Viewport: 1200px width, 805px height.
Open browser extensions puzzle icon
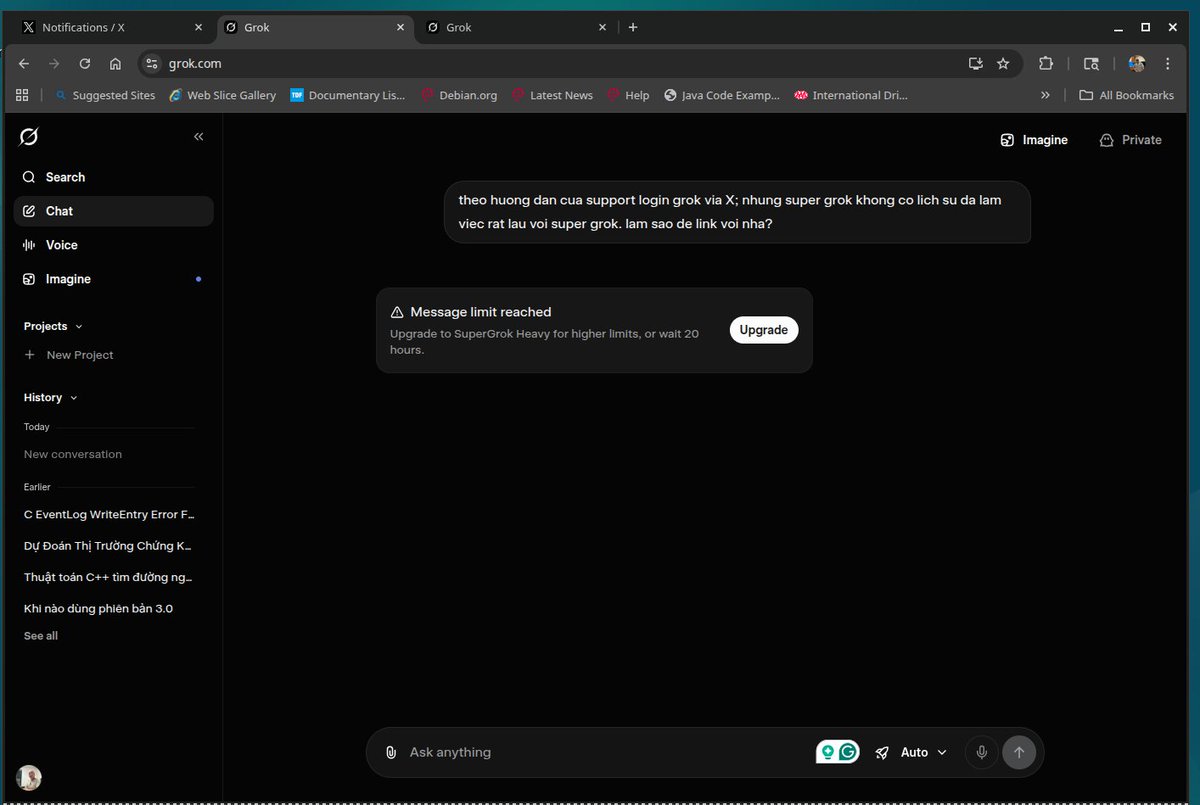pos(1046,63)
